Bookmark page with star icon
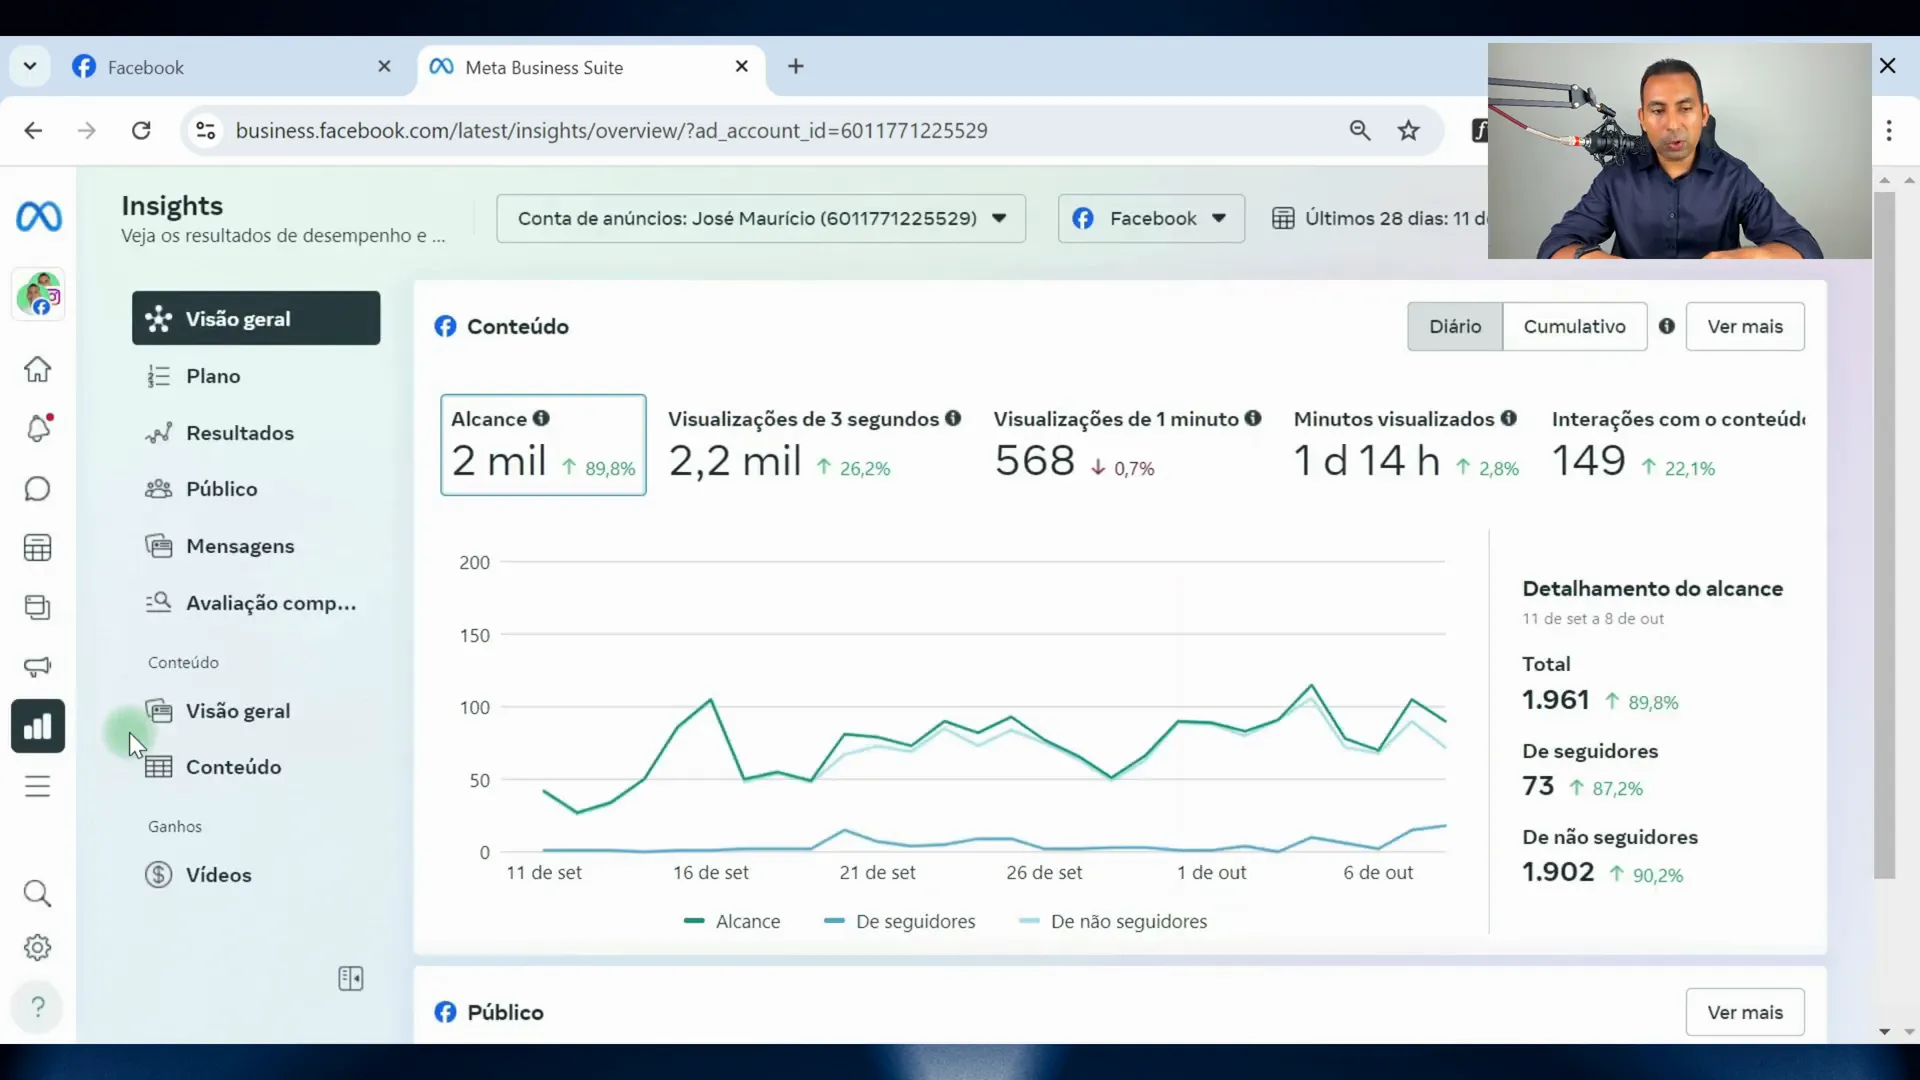This screenshot has width=1920, height=1080. (x=1409, y=130)
